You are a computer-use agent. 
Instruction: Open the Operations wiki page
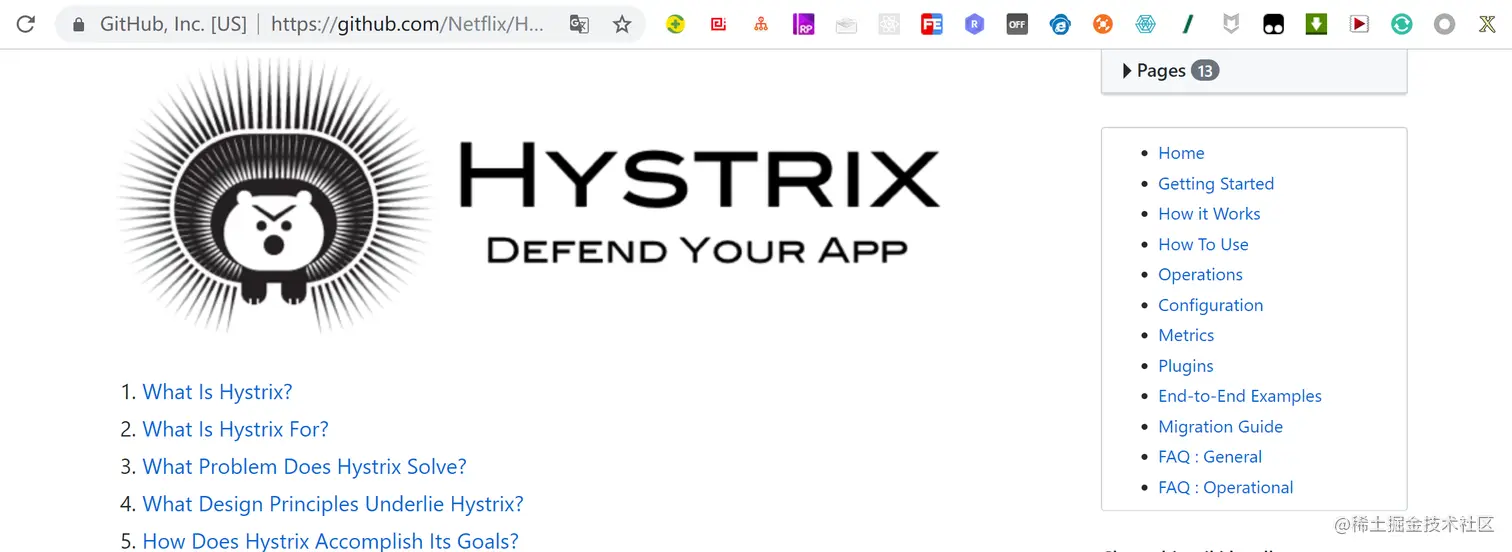coord(1200,275)
